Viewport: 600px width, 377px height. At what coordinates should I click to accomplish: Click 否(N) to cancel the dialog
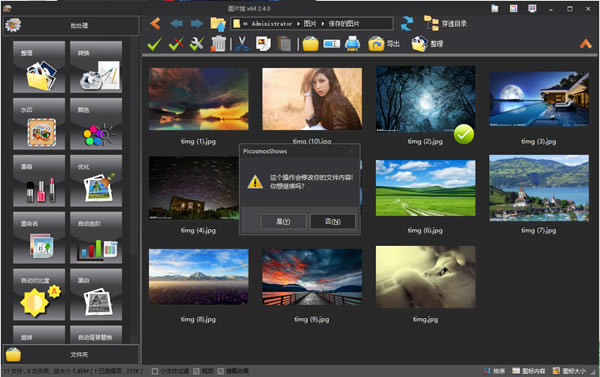click(x=333, y=221)
